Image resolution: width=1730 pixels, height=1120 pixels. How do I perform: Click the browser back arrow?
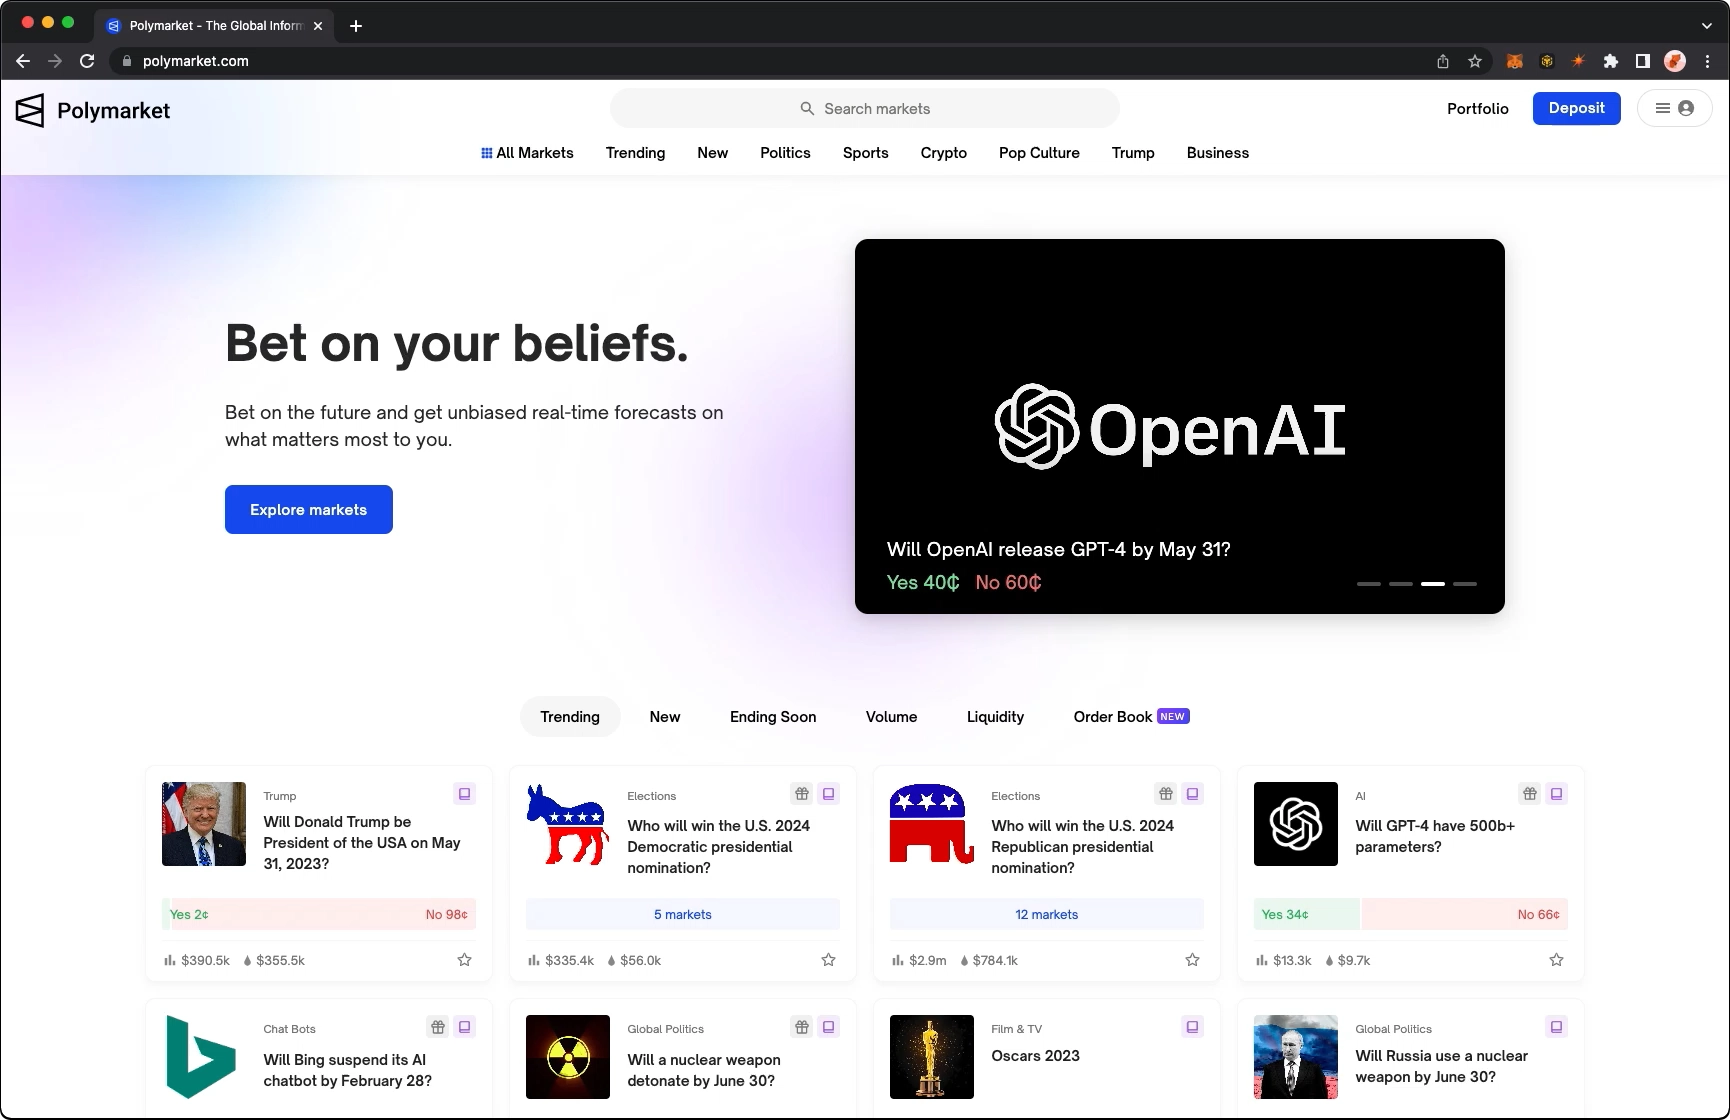(23, 61)
